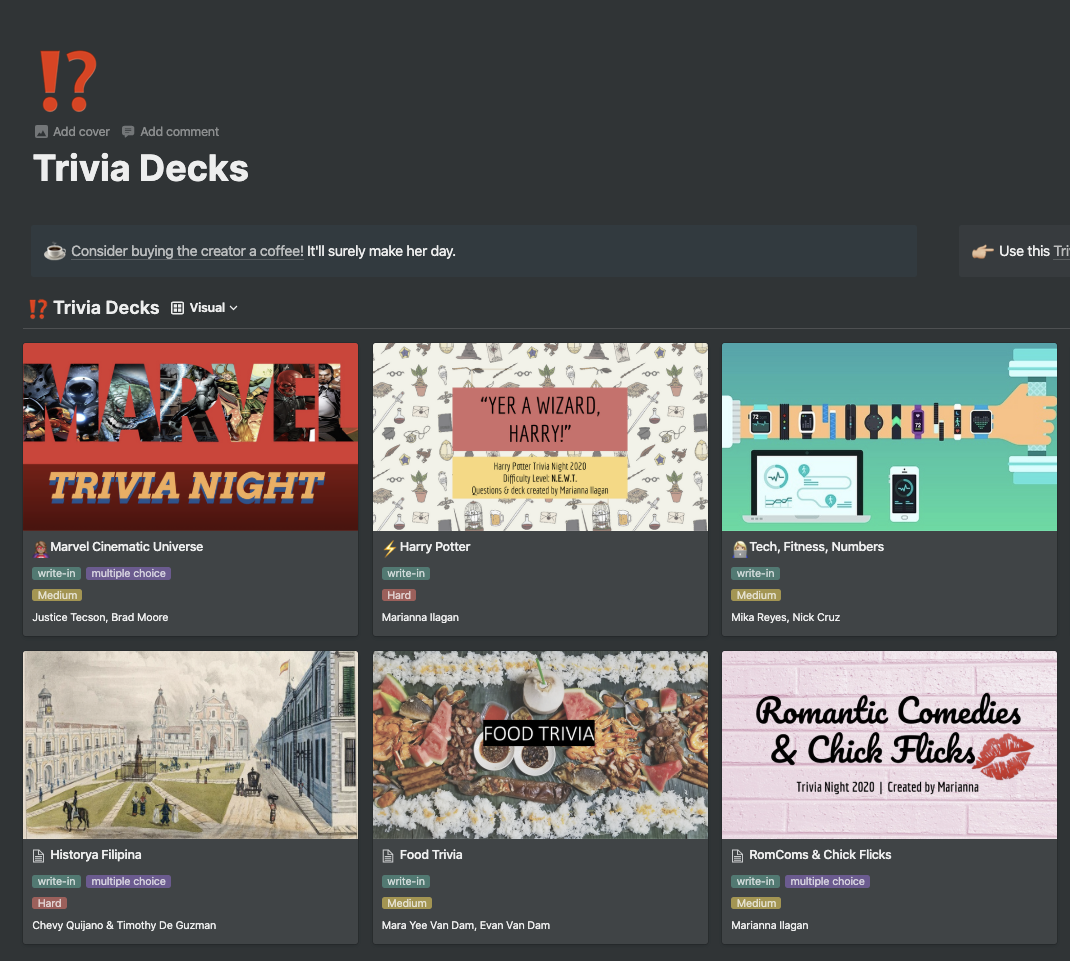Click the "Consider buying the creator a coffee!" link
Image resolution: width=1070 pixels, height=961 pixels.
click(x=186, y=251)
